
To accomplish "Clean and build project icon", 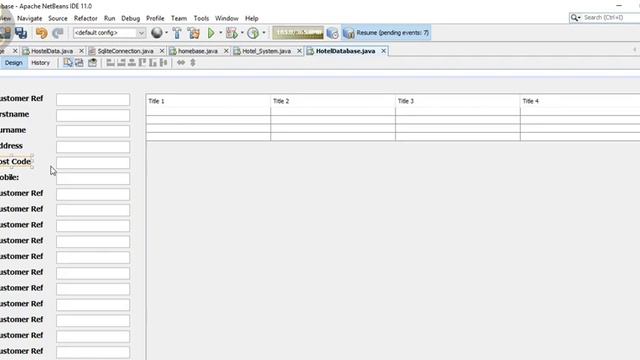I will click(194, 33).
